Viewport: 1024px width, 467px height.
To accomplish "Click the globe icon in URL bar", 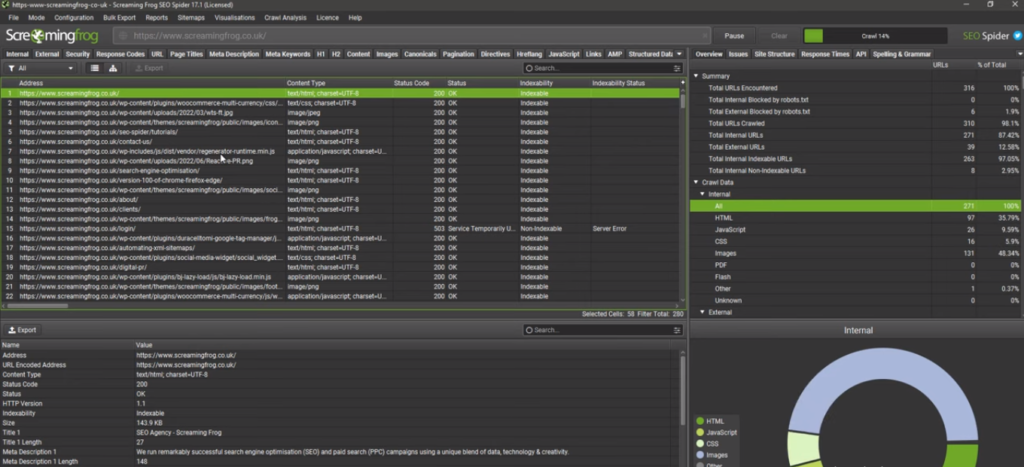I will click(x=123, y=36).
